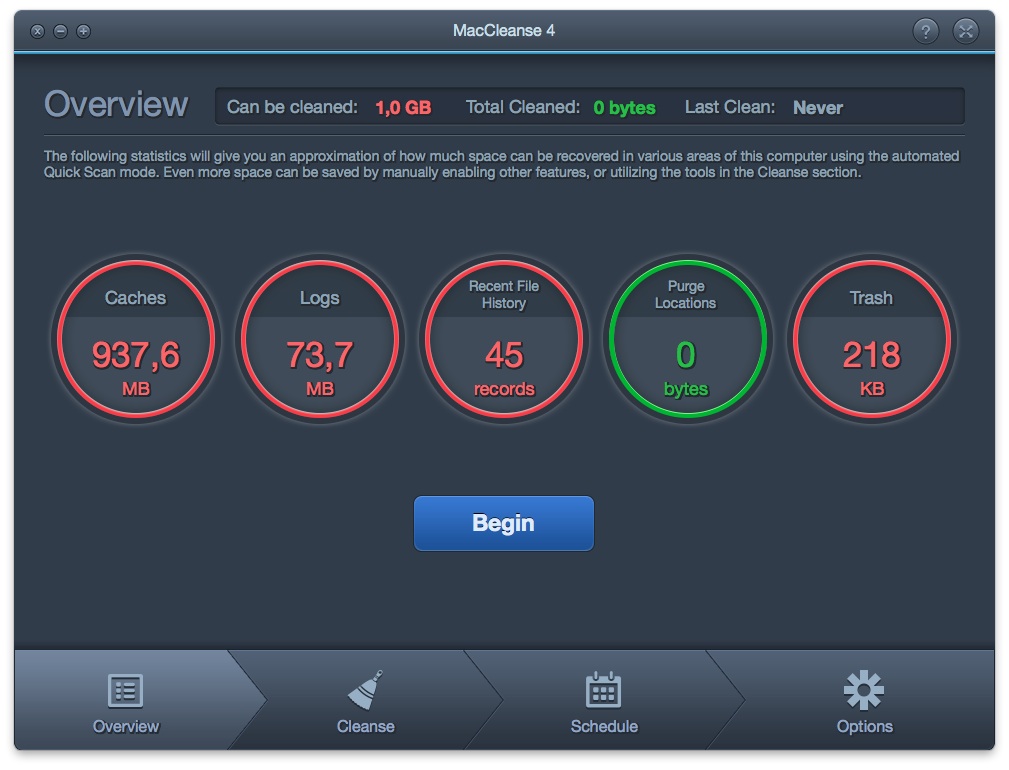Click the calendar icon for Schedule

tap(603, 690)
